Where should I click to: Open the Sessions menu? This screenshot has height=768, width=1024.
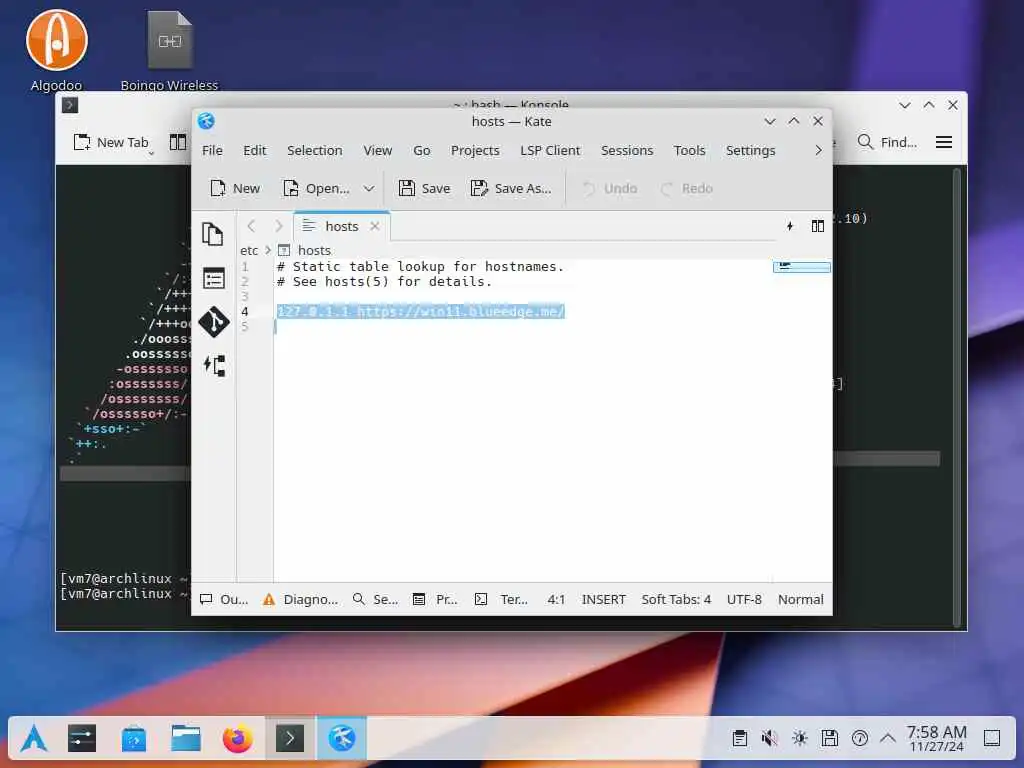[627, 150]
